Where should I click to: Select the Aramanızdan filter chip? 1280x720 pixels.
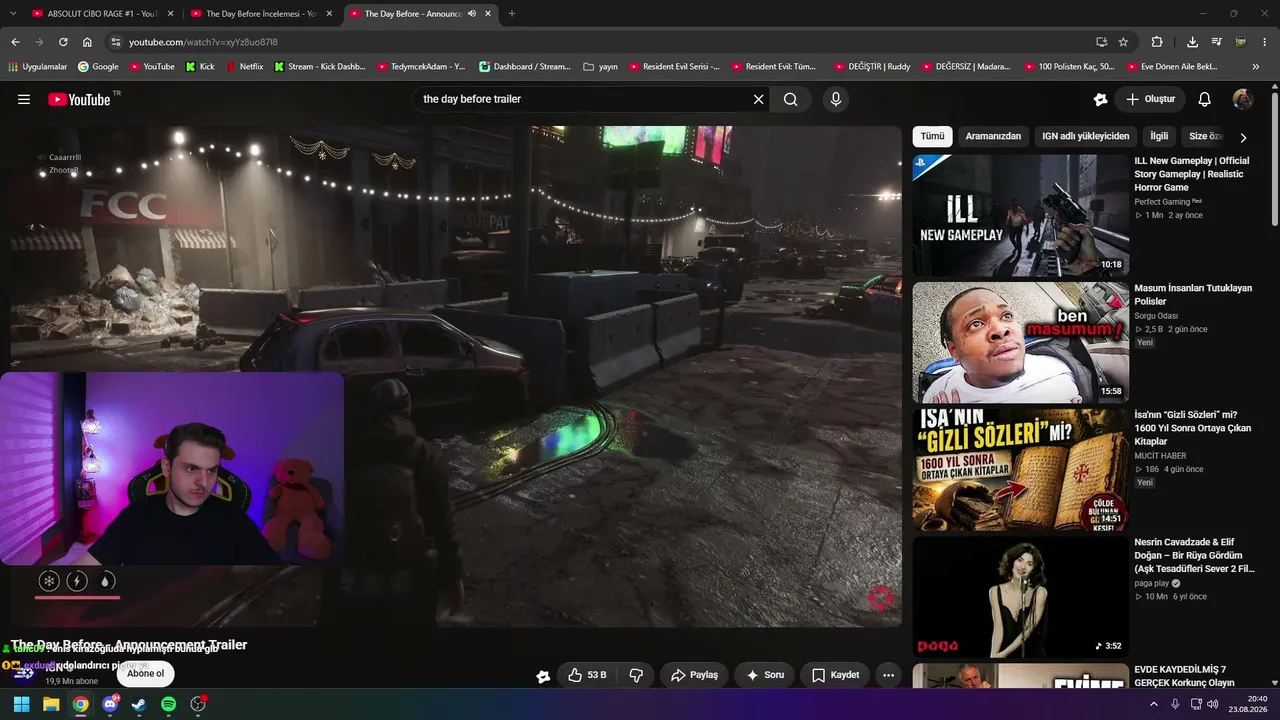click(993, 137)
